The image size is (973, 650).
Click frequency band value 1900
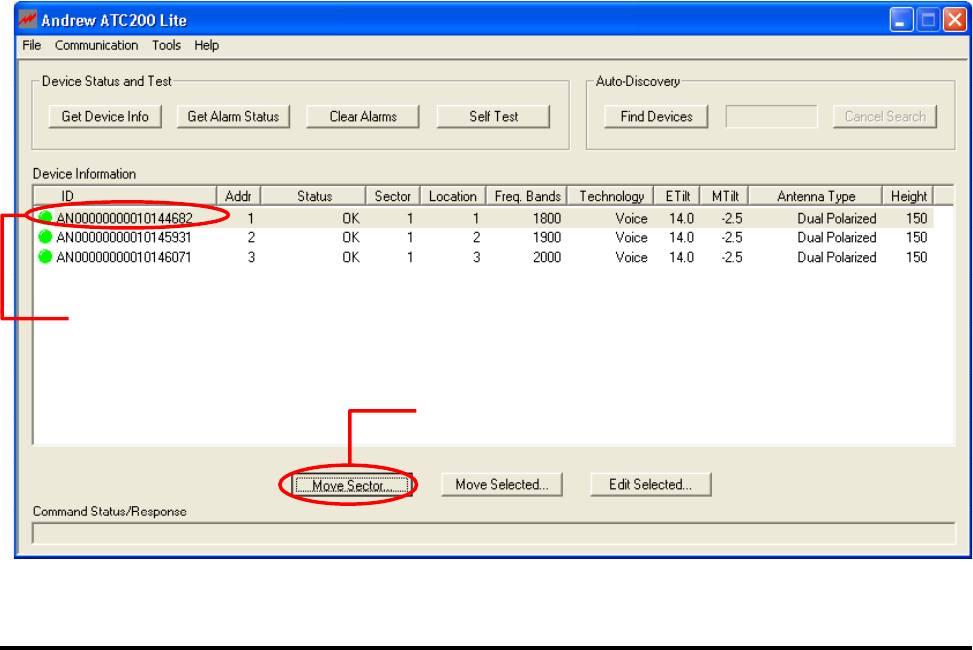[x=547, y=238]
